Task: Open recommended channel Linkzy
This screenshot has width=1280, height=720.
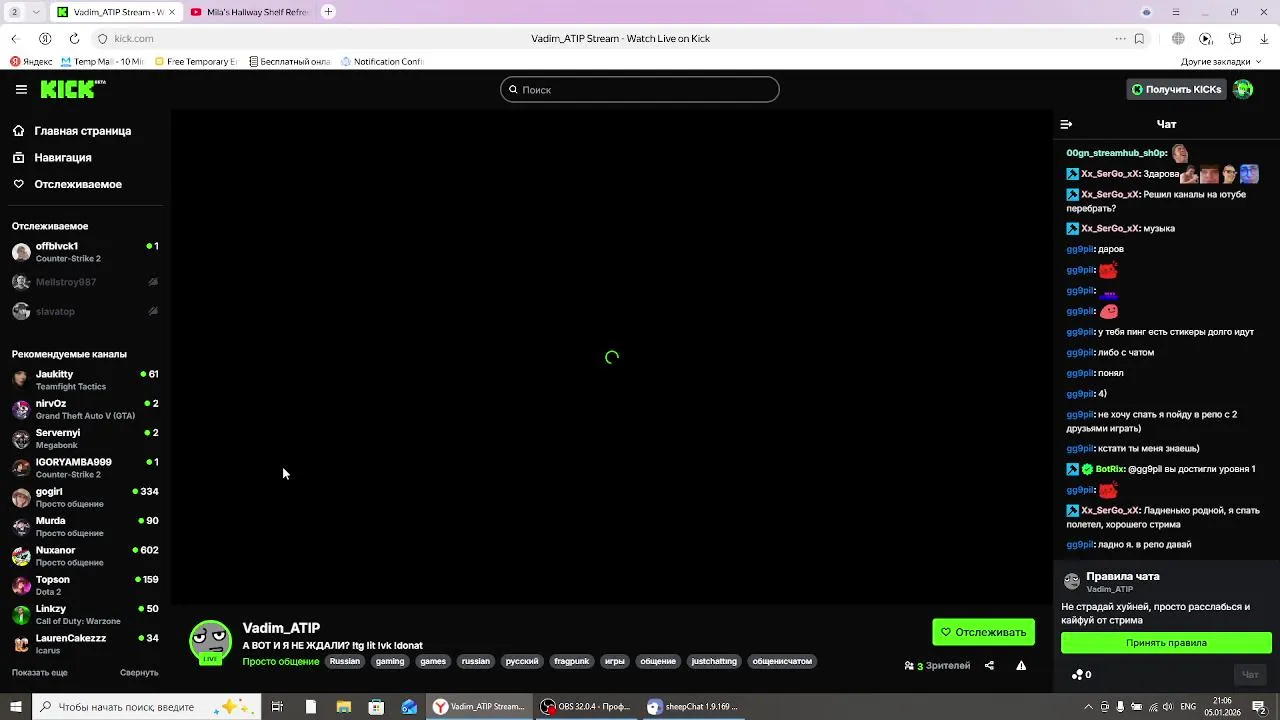Action: [x=85, y=614]
